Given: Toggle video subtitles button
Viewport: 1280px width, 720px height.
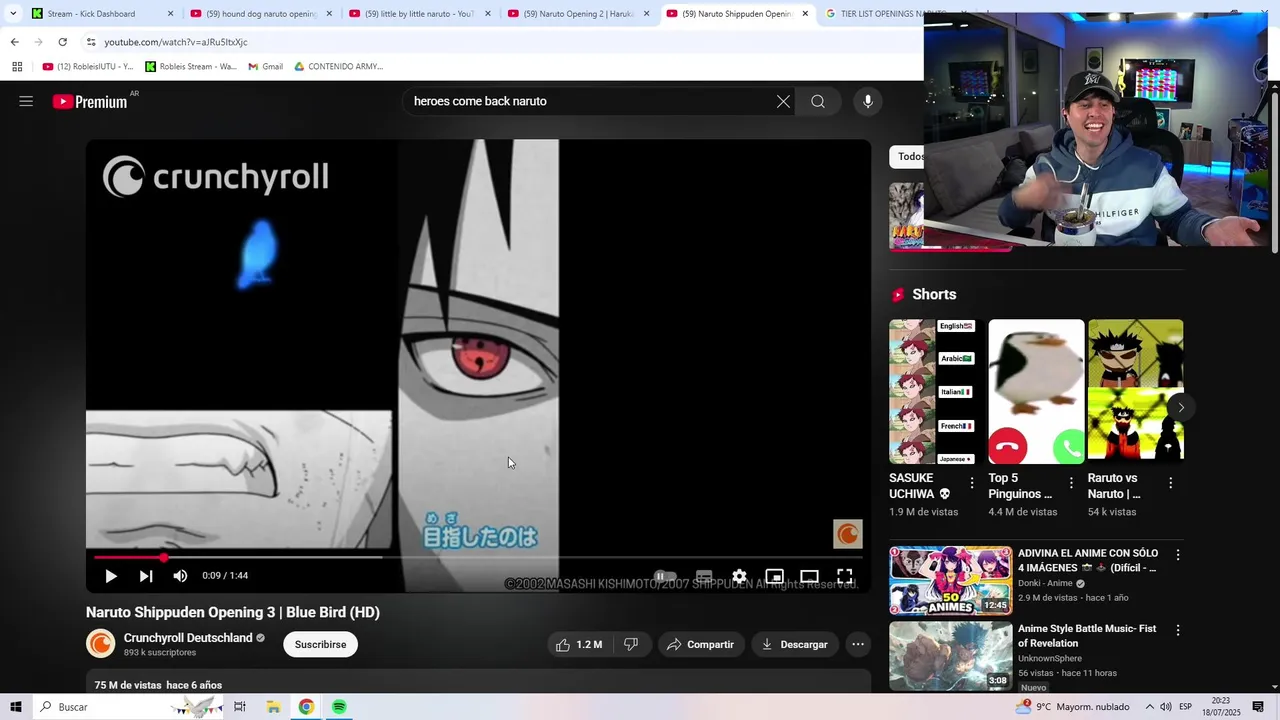Looking at the screenshot, I should [704, 577].
